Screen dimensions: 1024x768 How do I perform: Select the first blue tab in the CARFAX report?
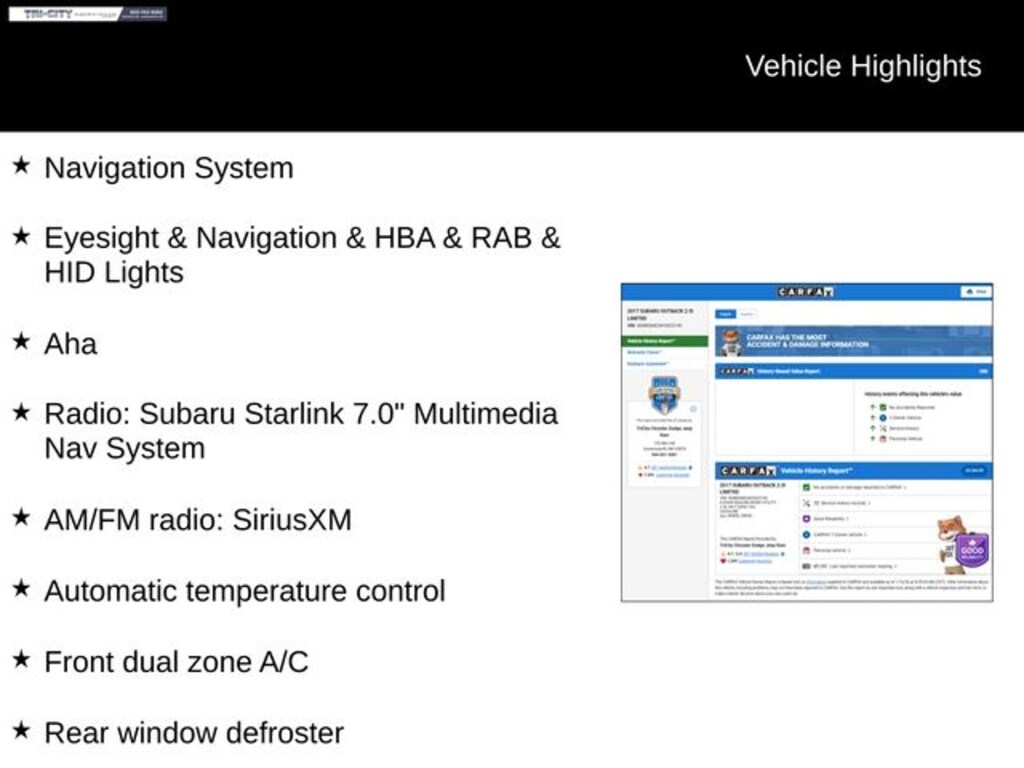pyautogui.click(x=726, y=314)
